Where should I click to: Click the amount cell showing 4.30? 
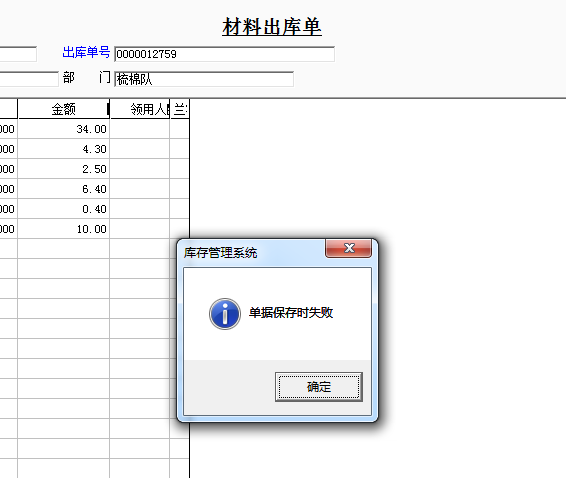coord(64,149)
